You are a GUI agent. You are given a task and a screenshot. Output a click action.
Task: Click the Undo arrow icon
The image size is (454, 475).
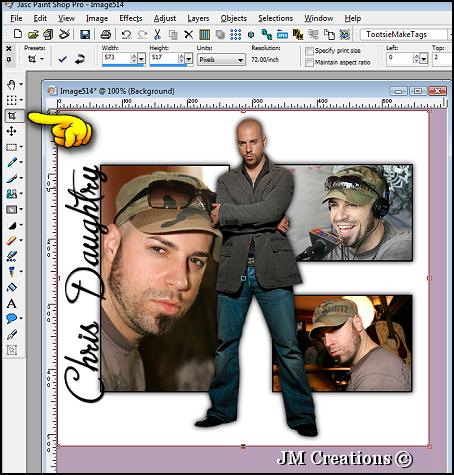click(126, 34)
